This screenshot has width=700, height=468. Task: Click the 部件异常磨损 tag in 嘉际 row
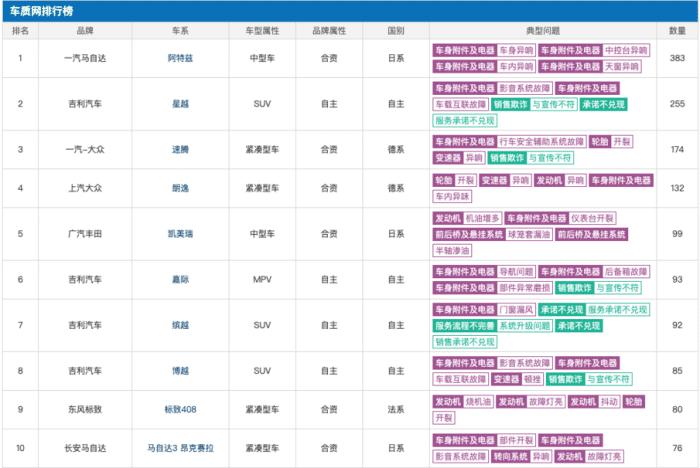(525, 288)
